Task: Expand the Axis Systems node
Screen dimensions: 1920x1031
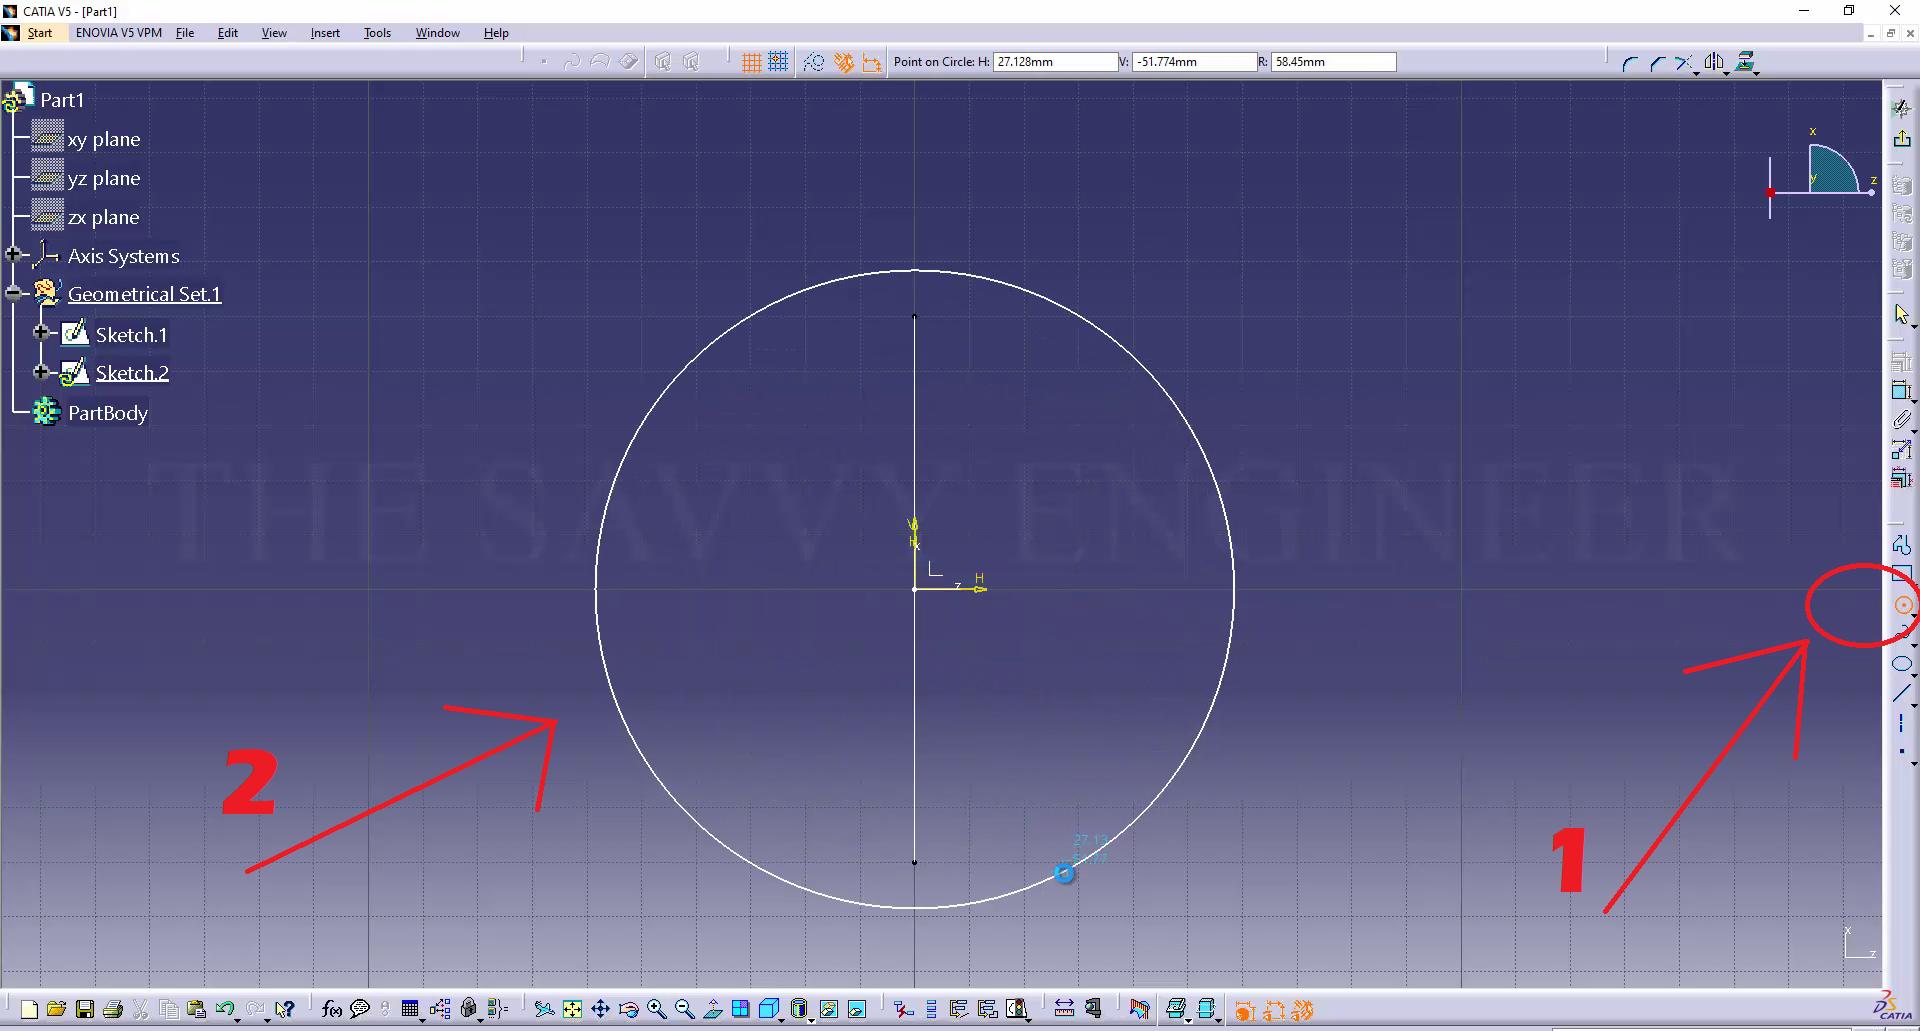Action: click(x=13, y=255)
